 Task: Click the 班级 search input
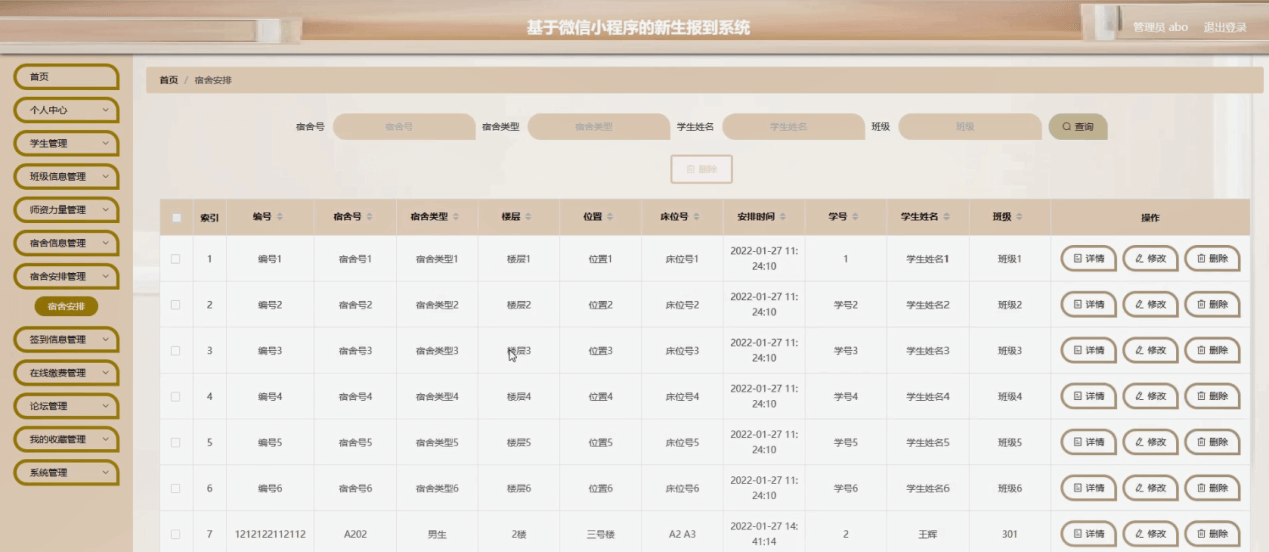[969, 127]
